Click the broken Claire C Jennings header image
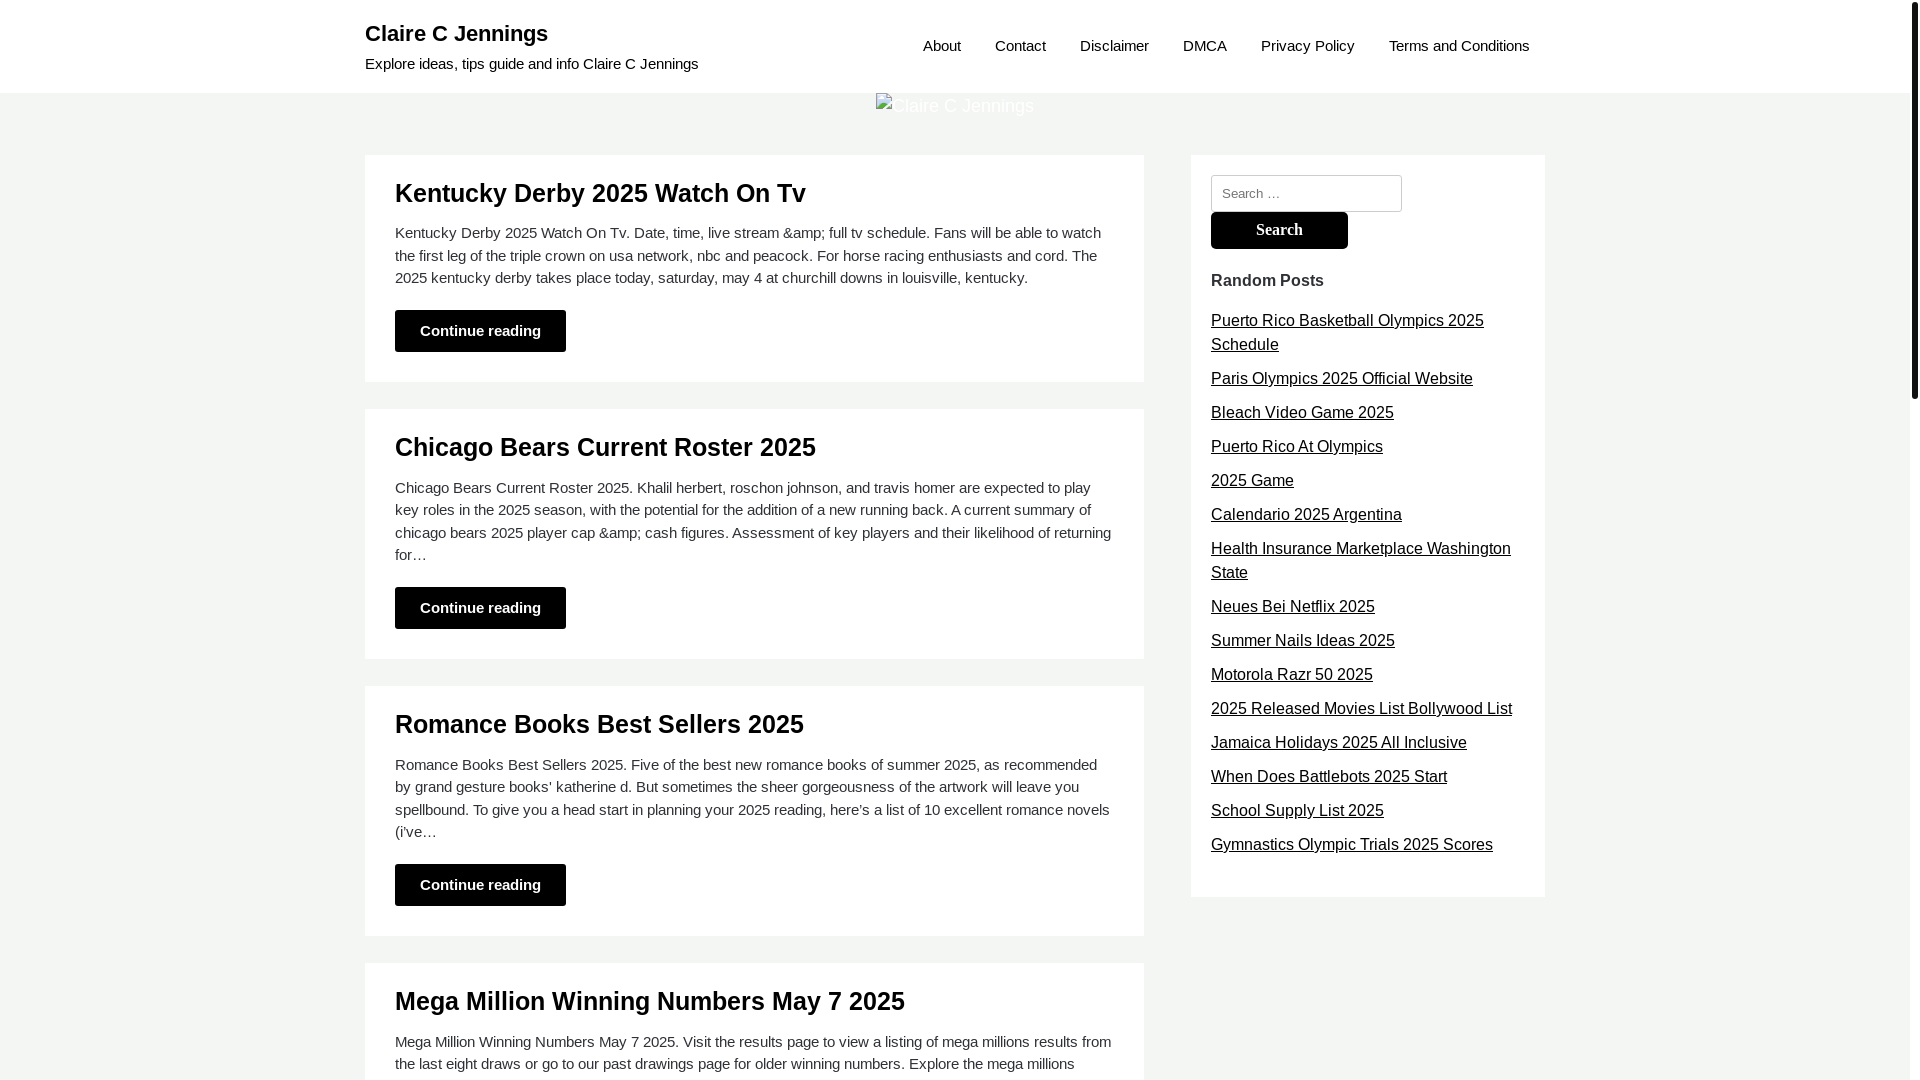This screenshot has width=1920, height=1080. pos(957,105)
